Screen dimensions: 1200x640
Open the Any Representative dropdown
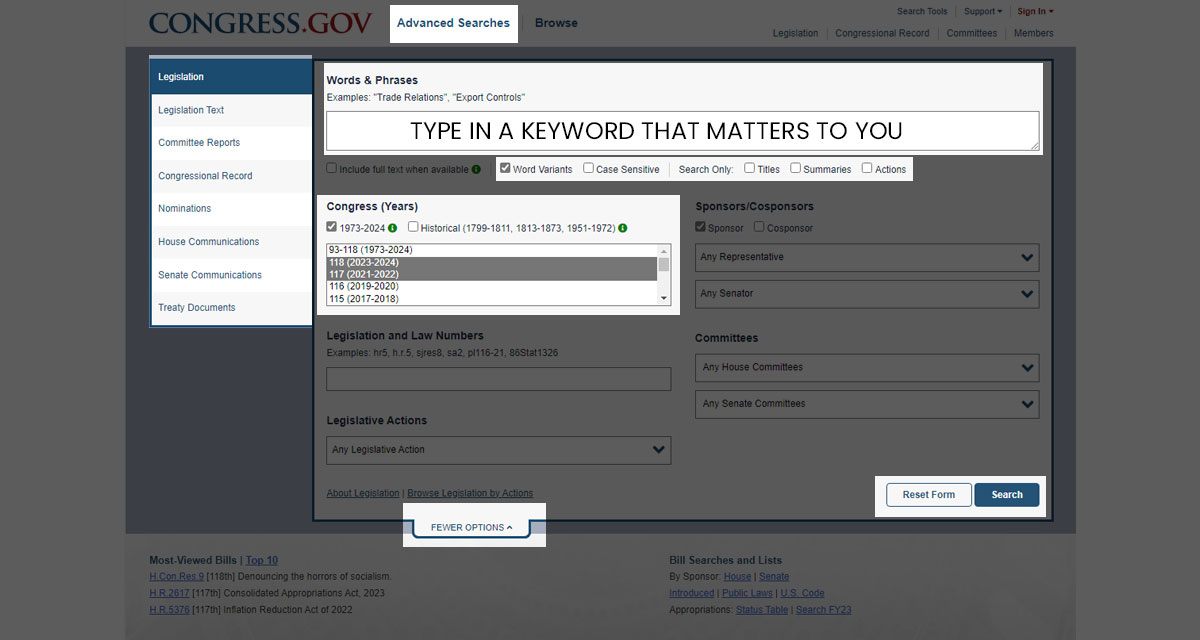[x=867, y=257]
